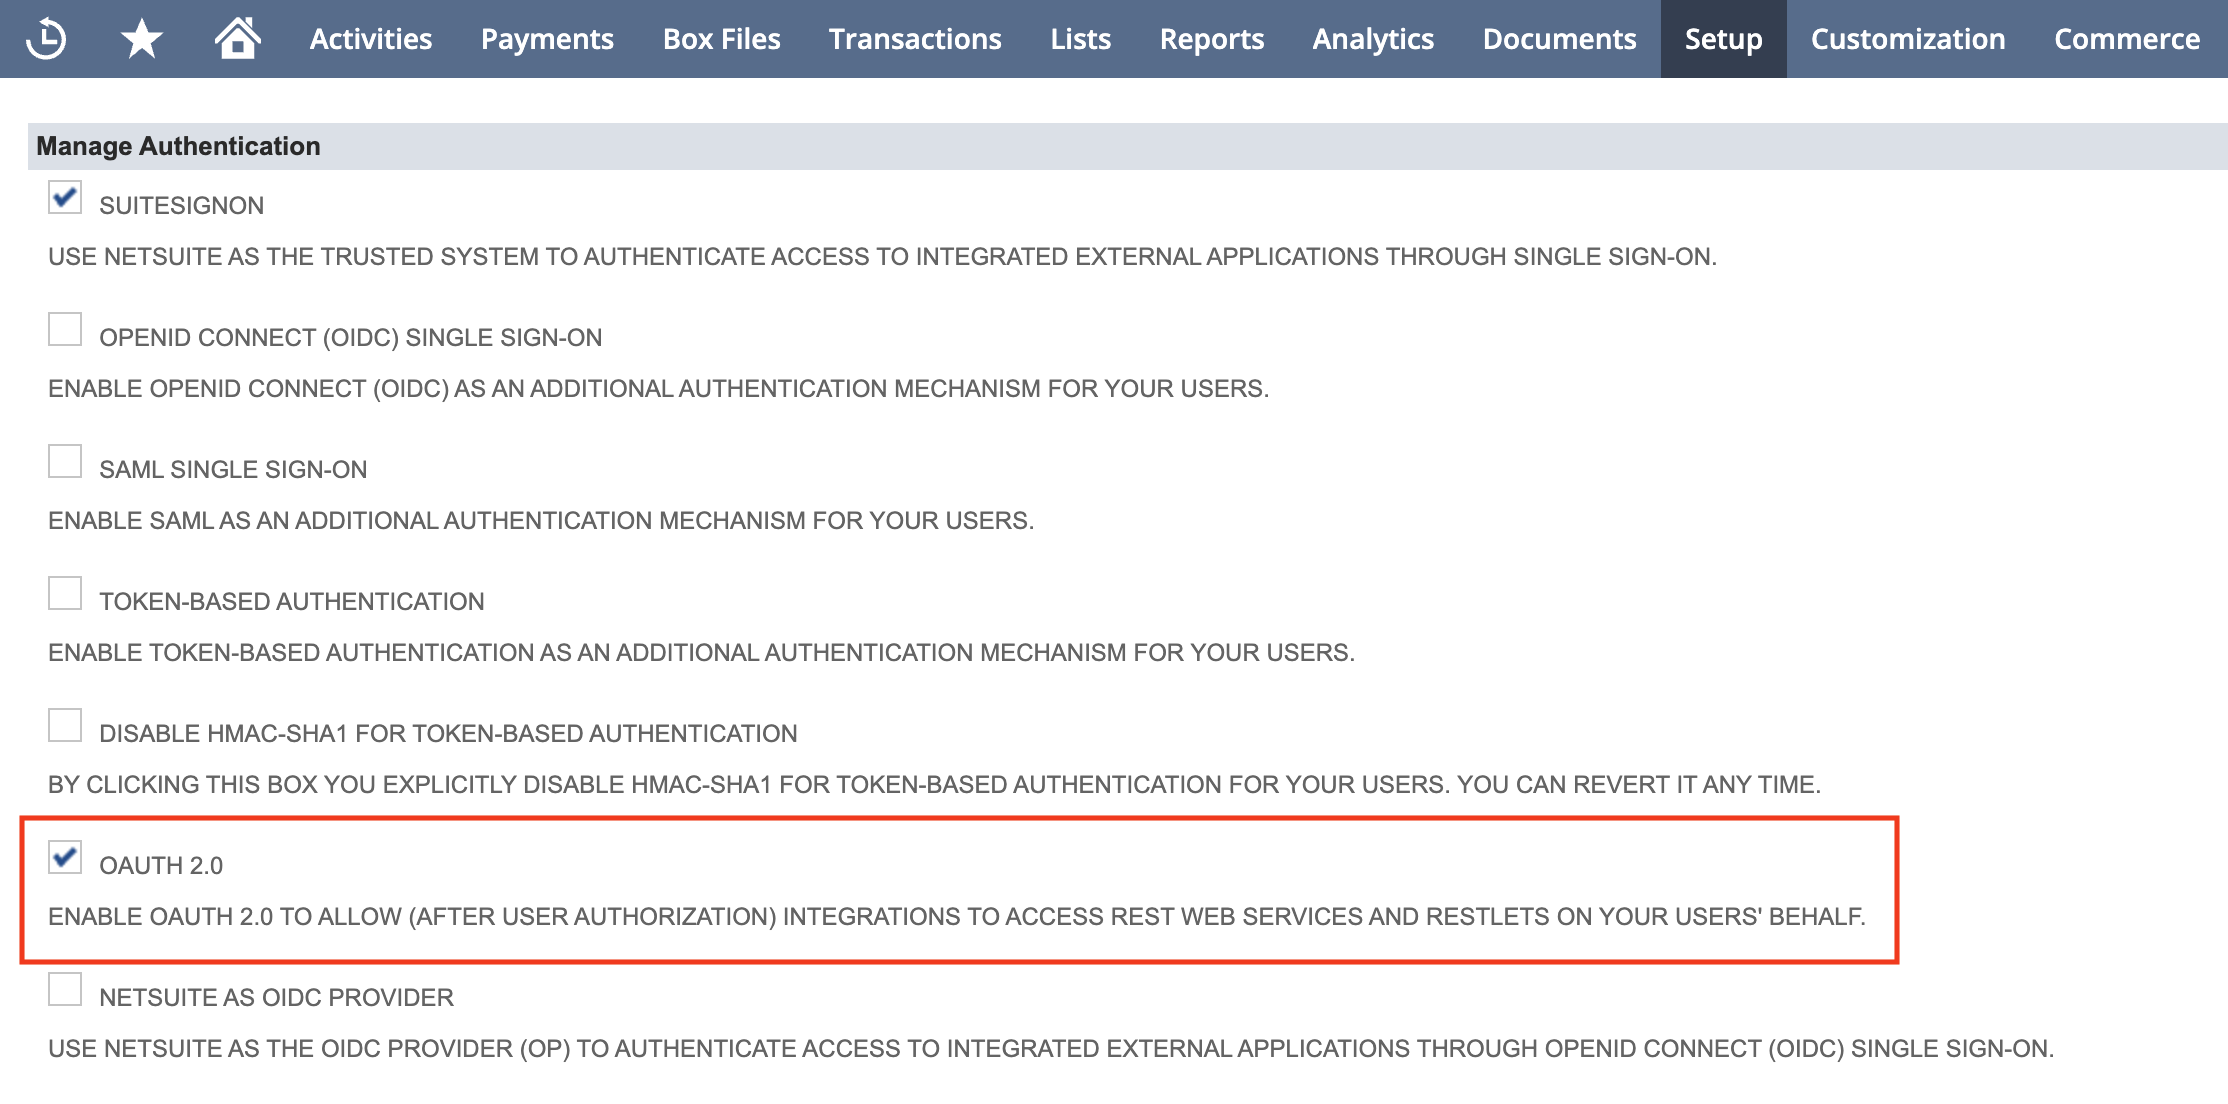This screenshot has height=1104, width=2228.
Task: Open the Customization menu
Action: [1908, 39]
